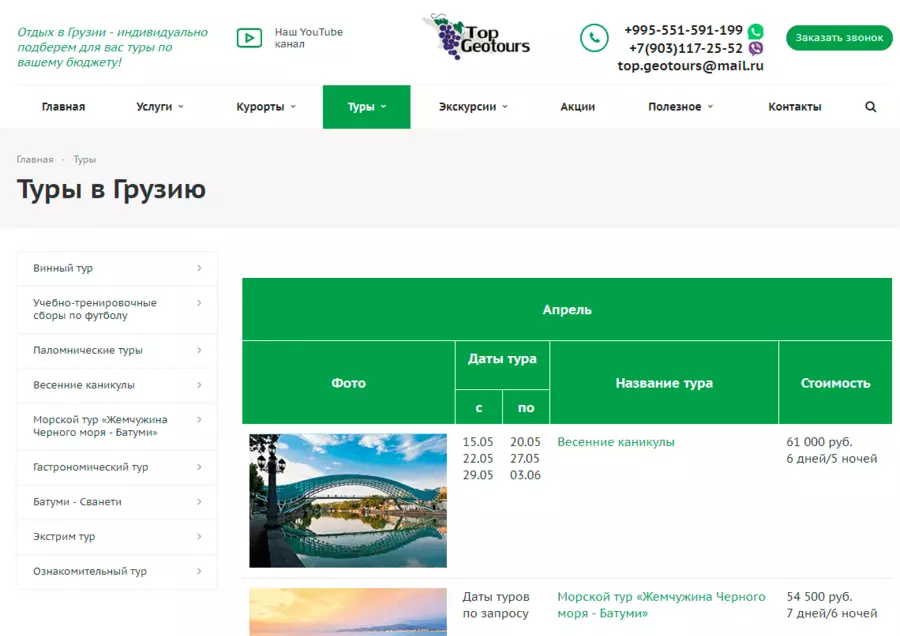Screen dimensions: 900x636
Task: Click the Апрель table header
Action: point(567,309)
